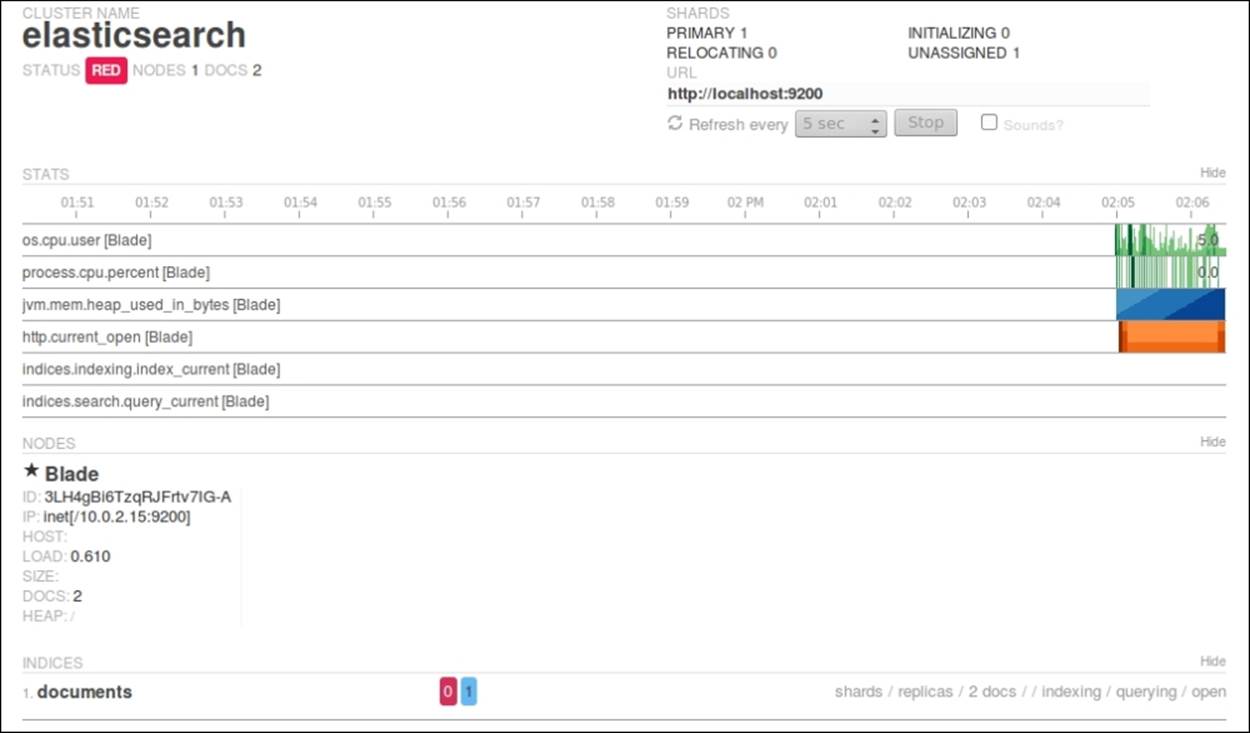Click http.current_open [Blade] stat row
The height and width of the screenshot is (733, 1250).
click(x=623, y=337)
